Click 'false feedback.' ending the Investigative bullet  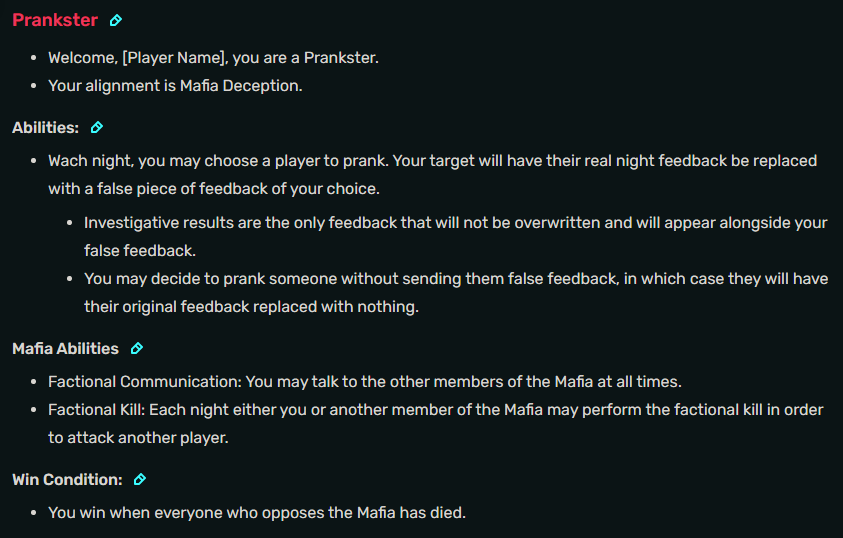point(140,250)
